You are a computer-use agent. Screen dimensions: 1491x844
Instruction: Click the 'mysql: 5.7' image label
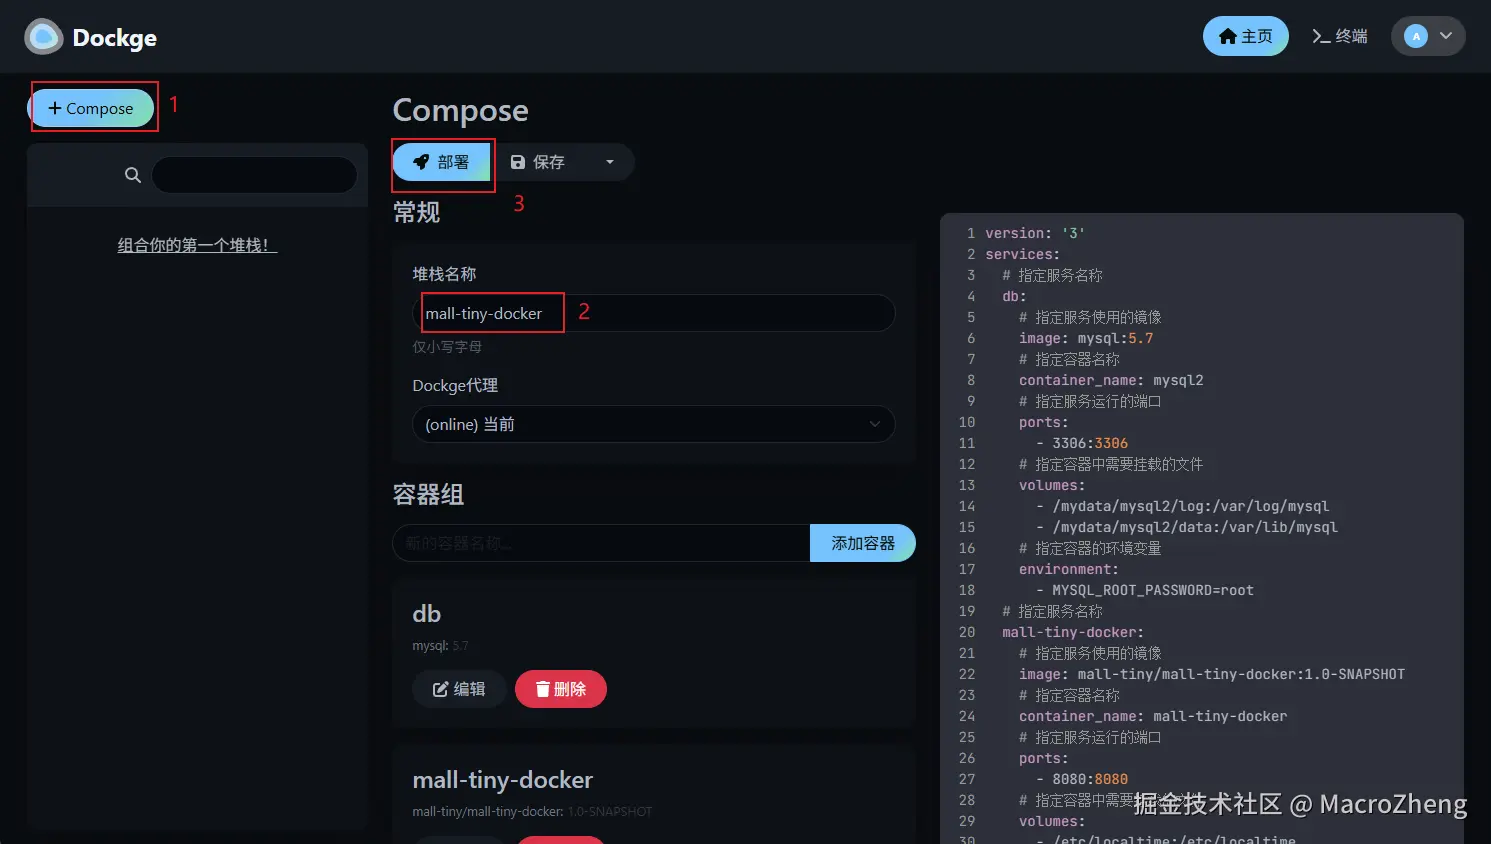pos(440,646)
